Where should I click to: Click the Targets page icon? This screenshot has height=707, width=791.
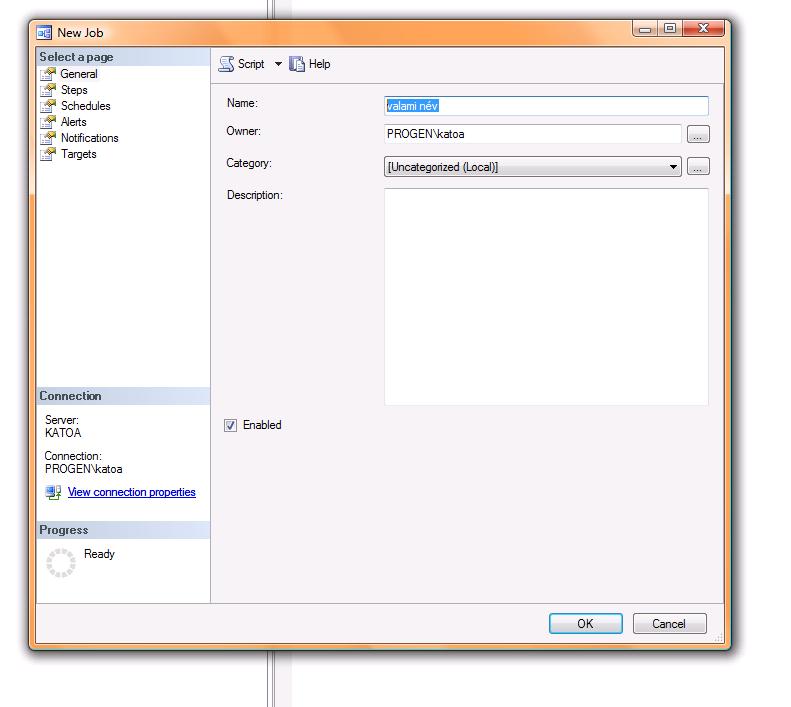pos(48,154)
